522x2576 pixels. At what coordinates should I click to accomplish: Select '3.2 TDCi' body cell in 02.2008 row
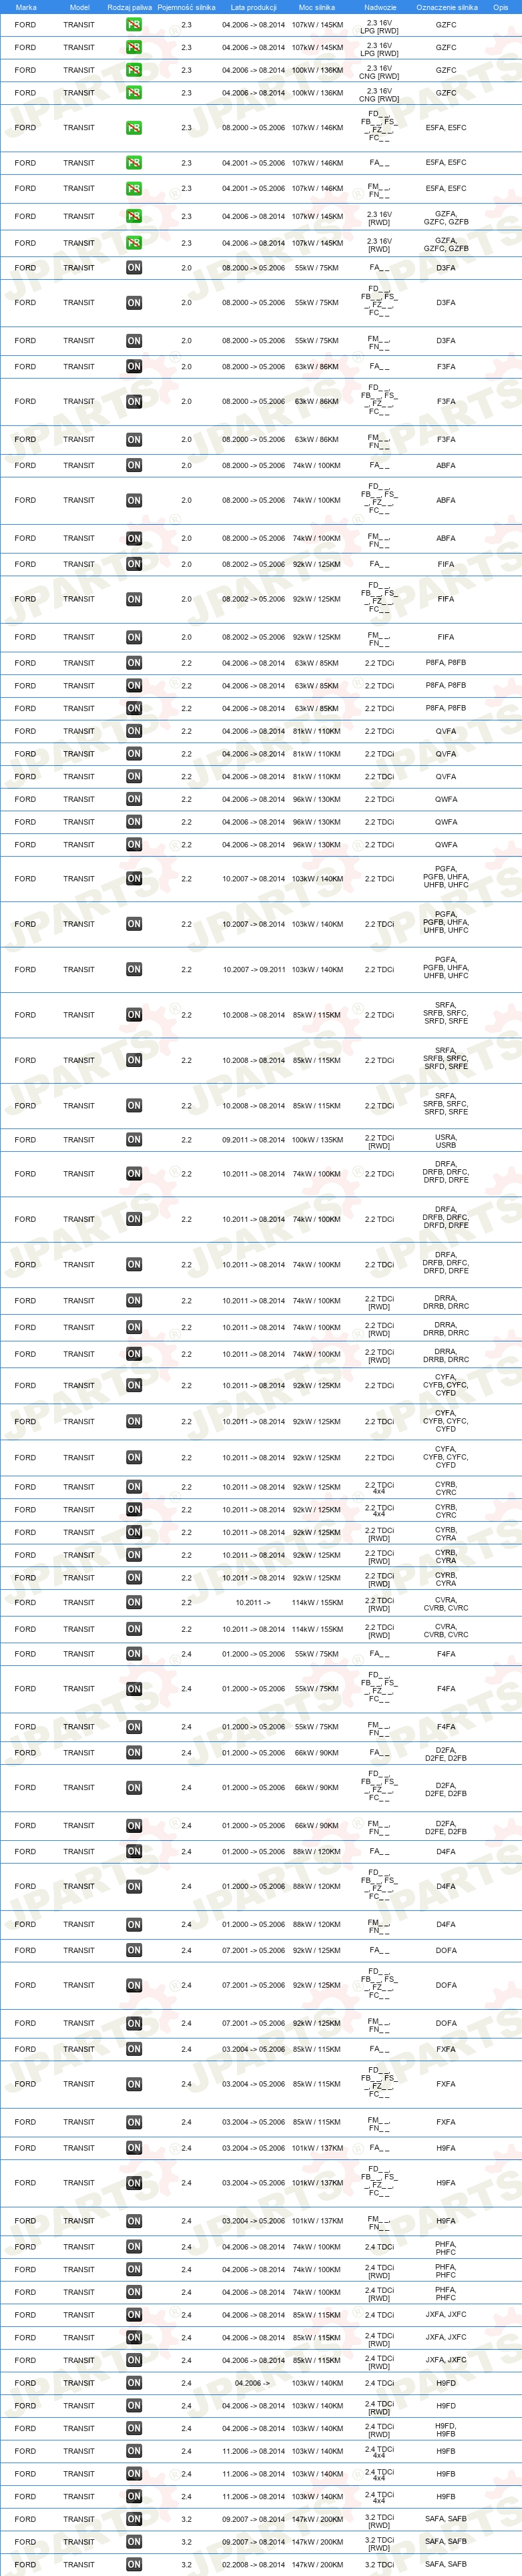click(x=379, y=2565)
